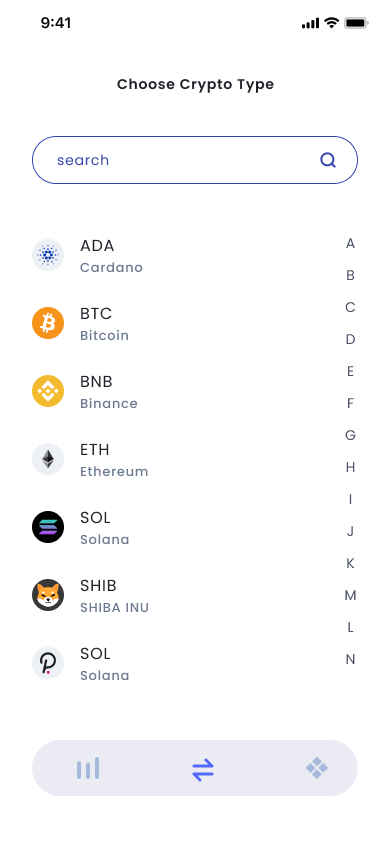The height and width of the screenshot is (844, 390).
Task: Select the Polkadot P logo icon
Action: [x=48, y=663]
